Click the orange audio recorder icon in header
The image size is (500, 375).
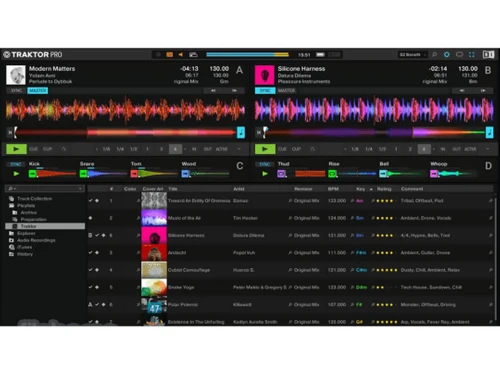tap(170, 55)
